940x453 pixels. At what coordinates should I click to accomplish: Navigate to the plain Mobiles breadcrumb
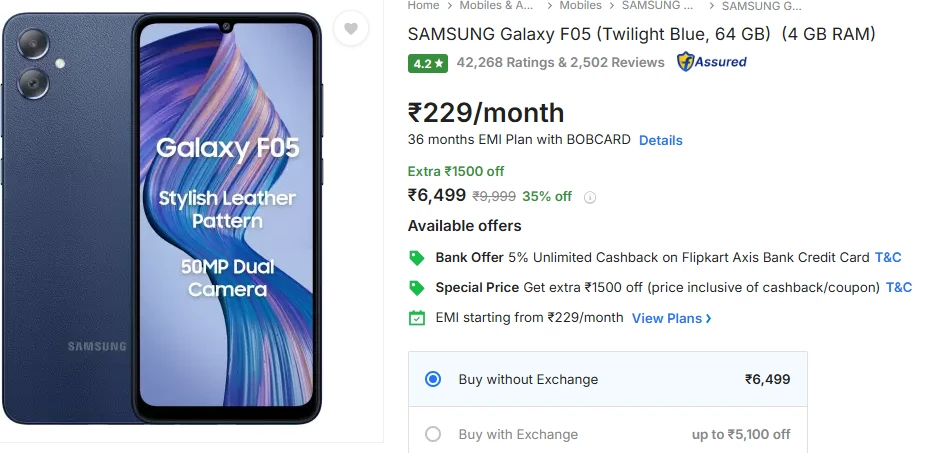[x=580, y=6]
